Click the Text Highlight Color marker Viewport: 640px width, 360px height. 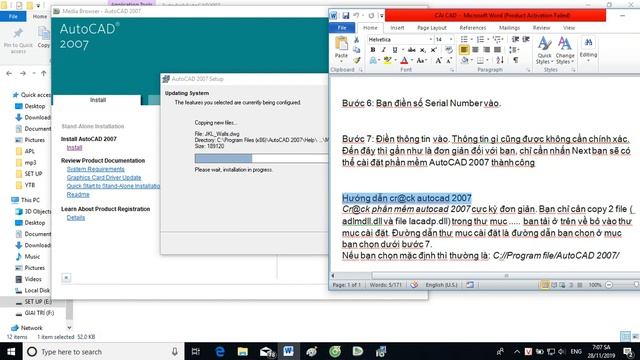[387, 60]
